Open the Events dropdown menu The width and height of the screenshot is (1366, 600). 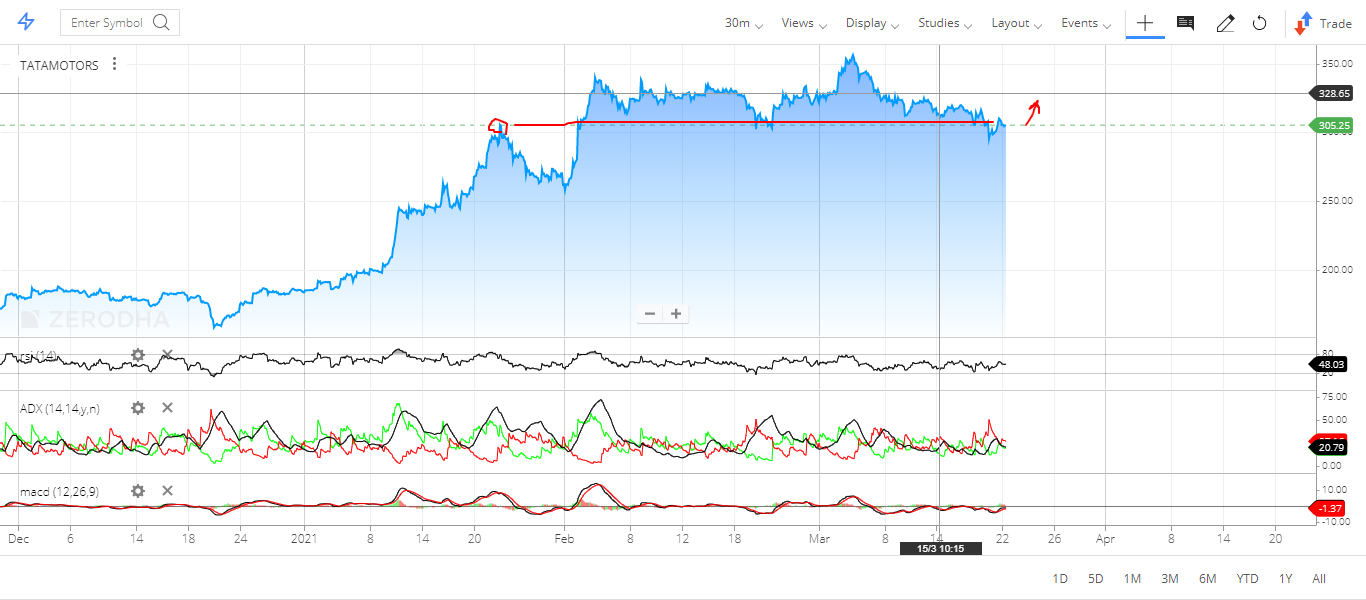click(1086, 23)
